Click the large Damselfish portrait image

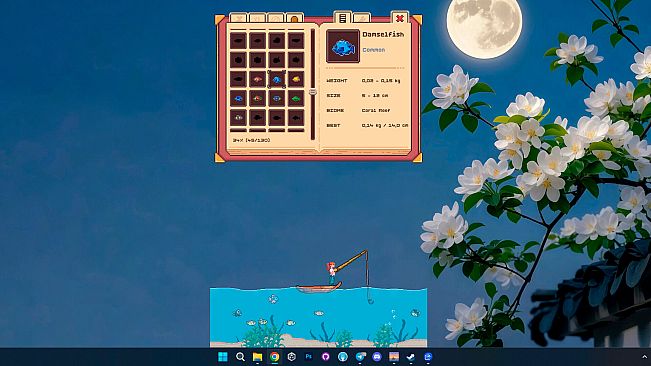(x=343, y=46)
